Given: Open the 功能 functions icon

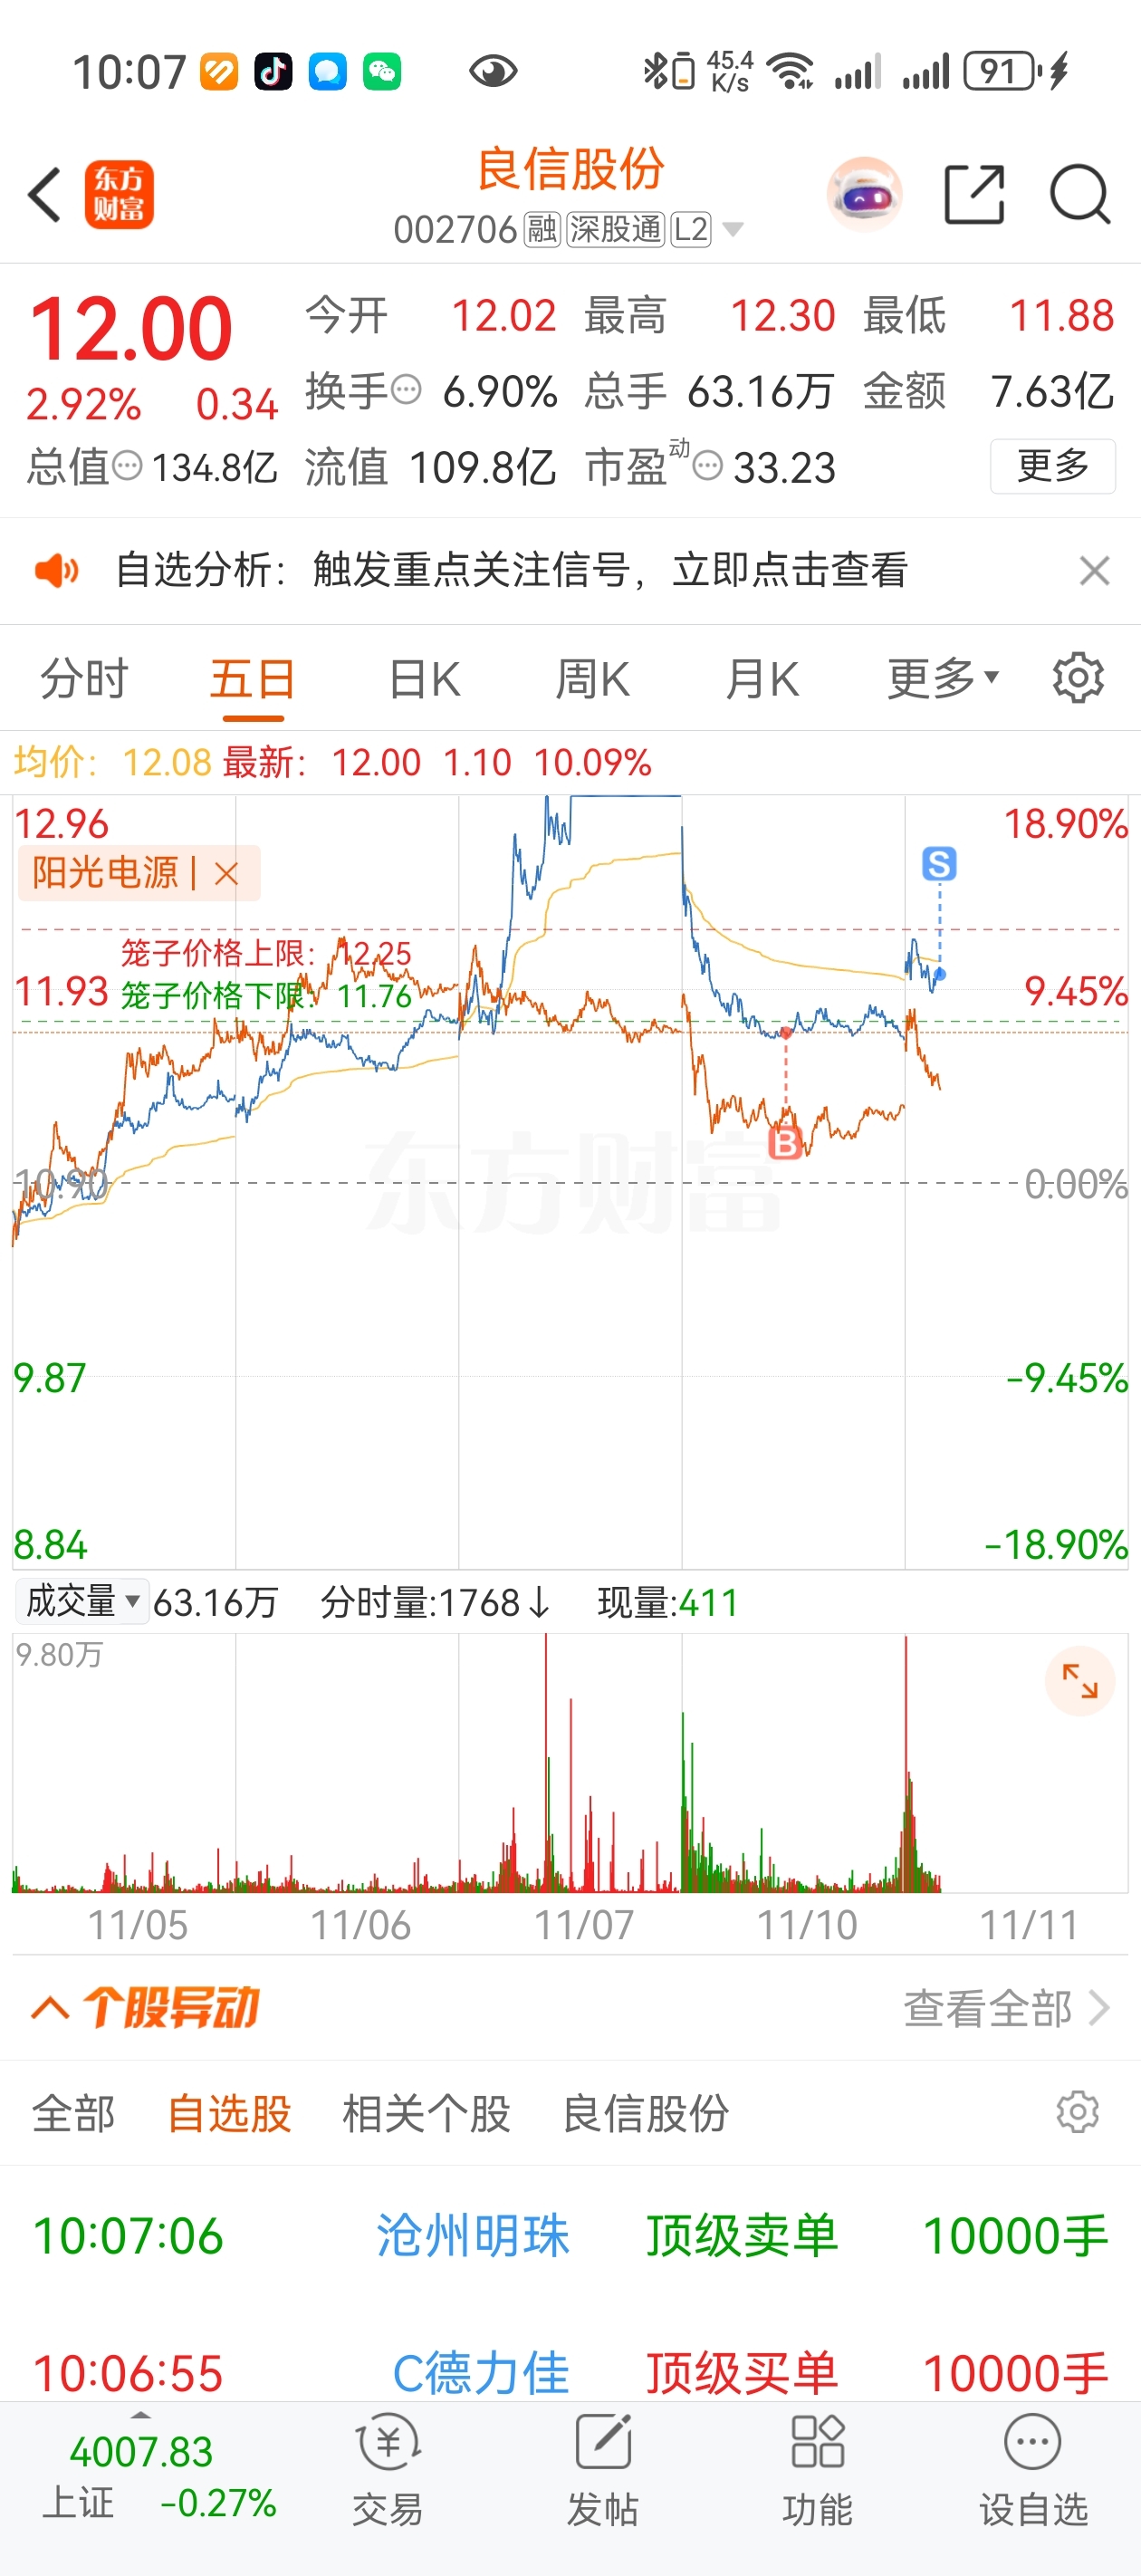Looking at the screenshot, I should (817, 2469).
